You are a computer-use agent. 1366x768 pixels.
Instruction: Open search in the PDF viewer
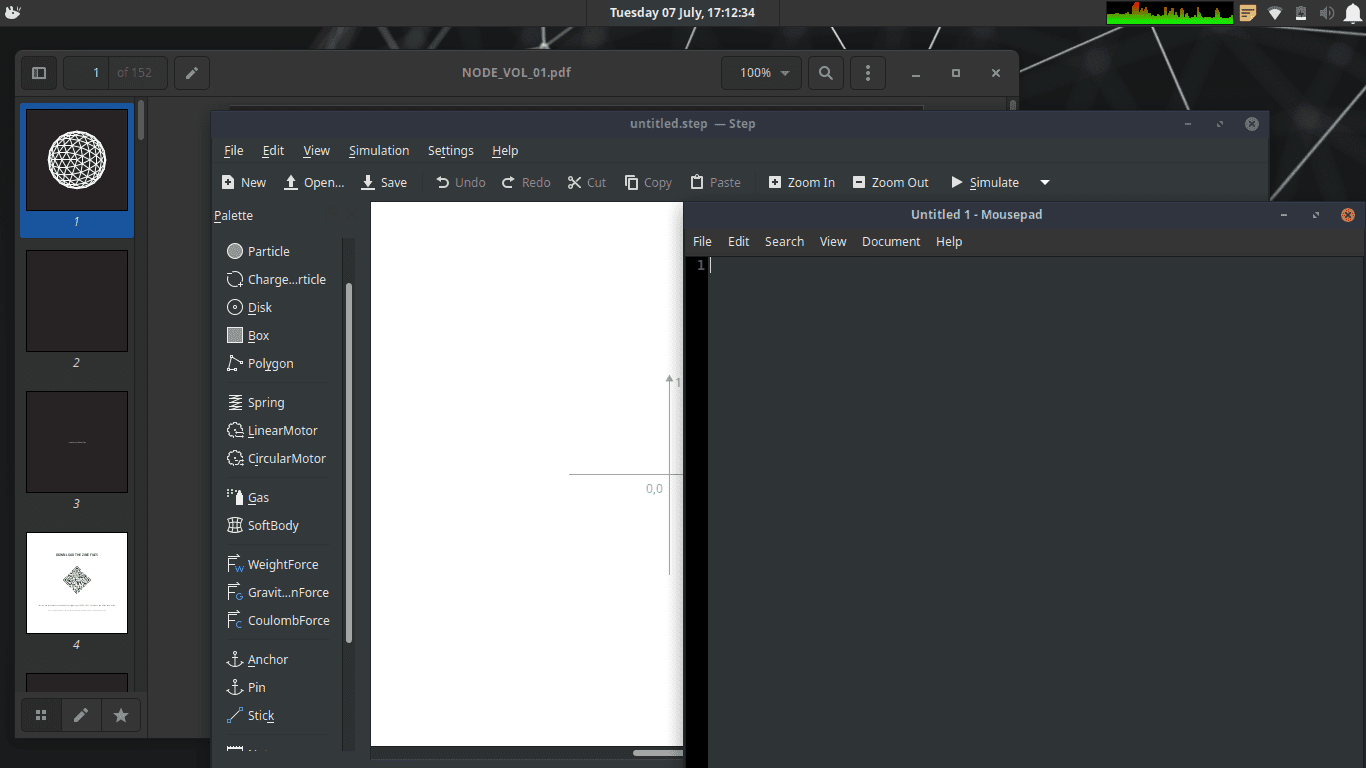pos(826,73)
